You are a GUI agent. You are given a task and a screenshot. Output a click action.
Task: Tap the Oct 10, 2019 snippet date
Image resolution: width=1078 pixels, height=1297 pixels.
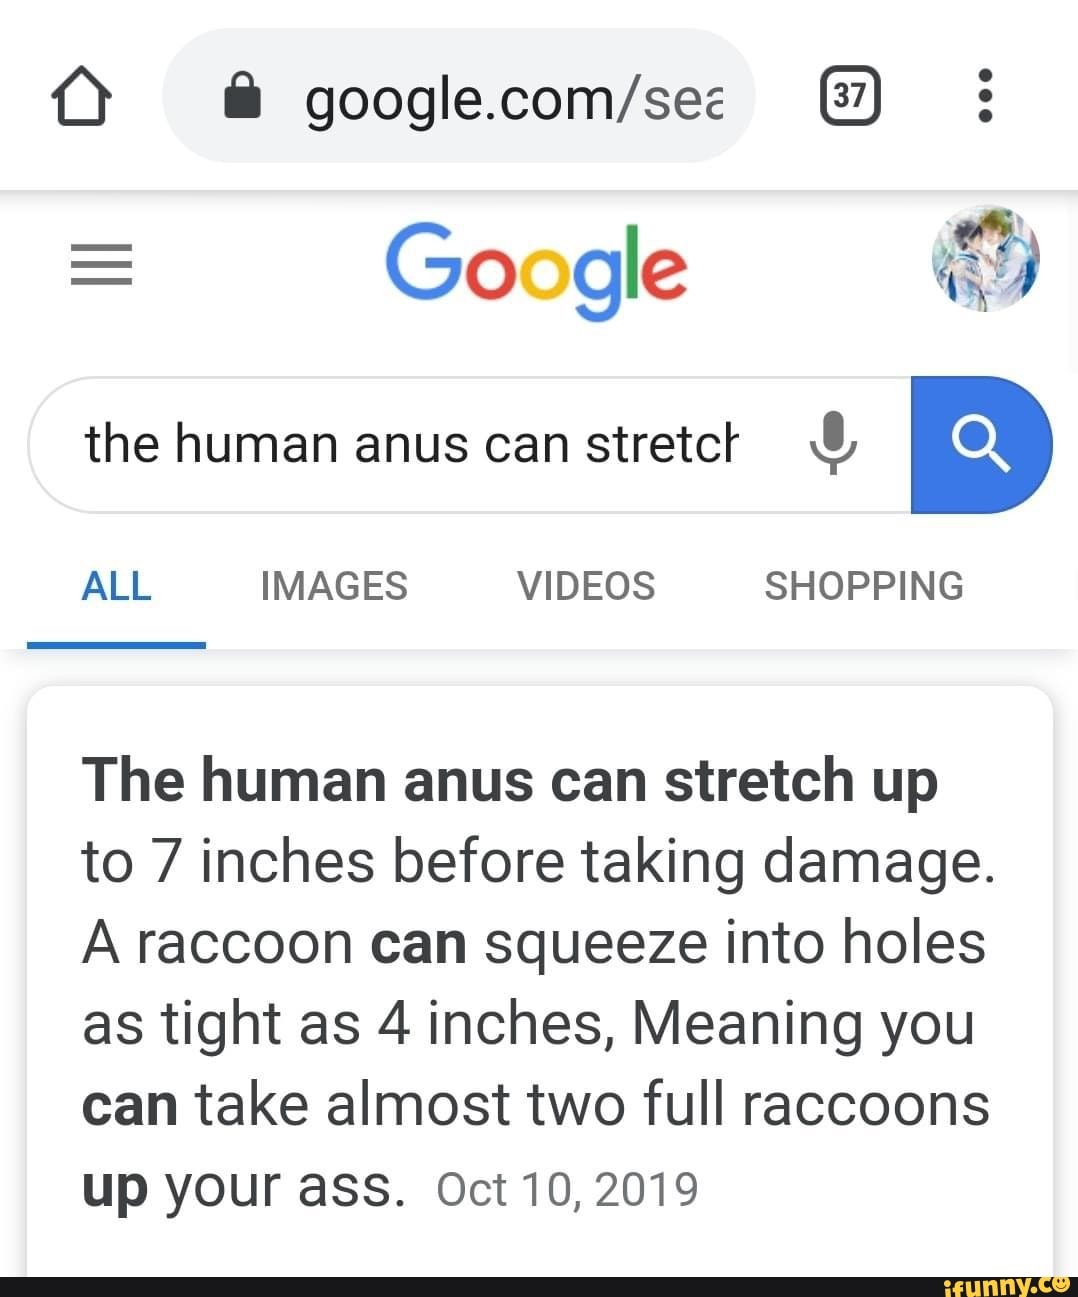pos(567,1189)
